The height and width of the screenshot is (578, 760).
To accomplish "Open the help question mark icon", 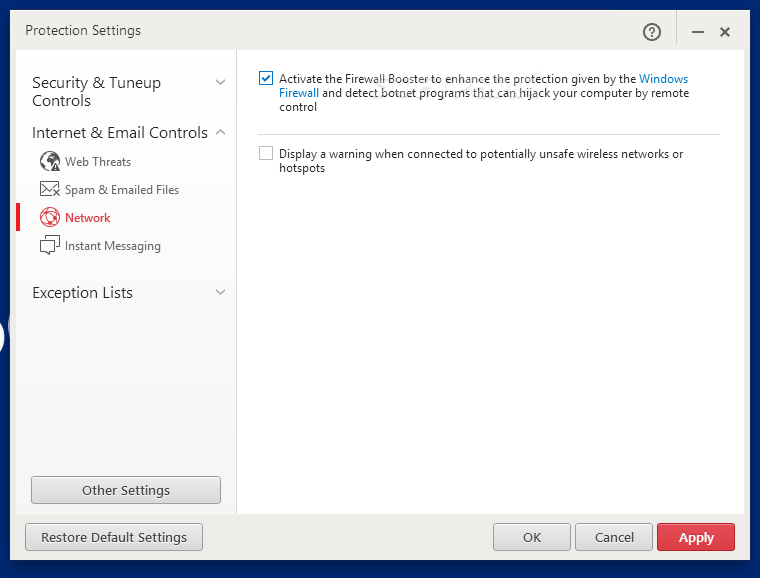I will [x=652, y=32].
